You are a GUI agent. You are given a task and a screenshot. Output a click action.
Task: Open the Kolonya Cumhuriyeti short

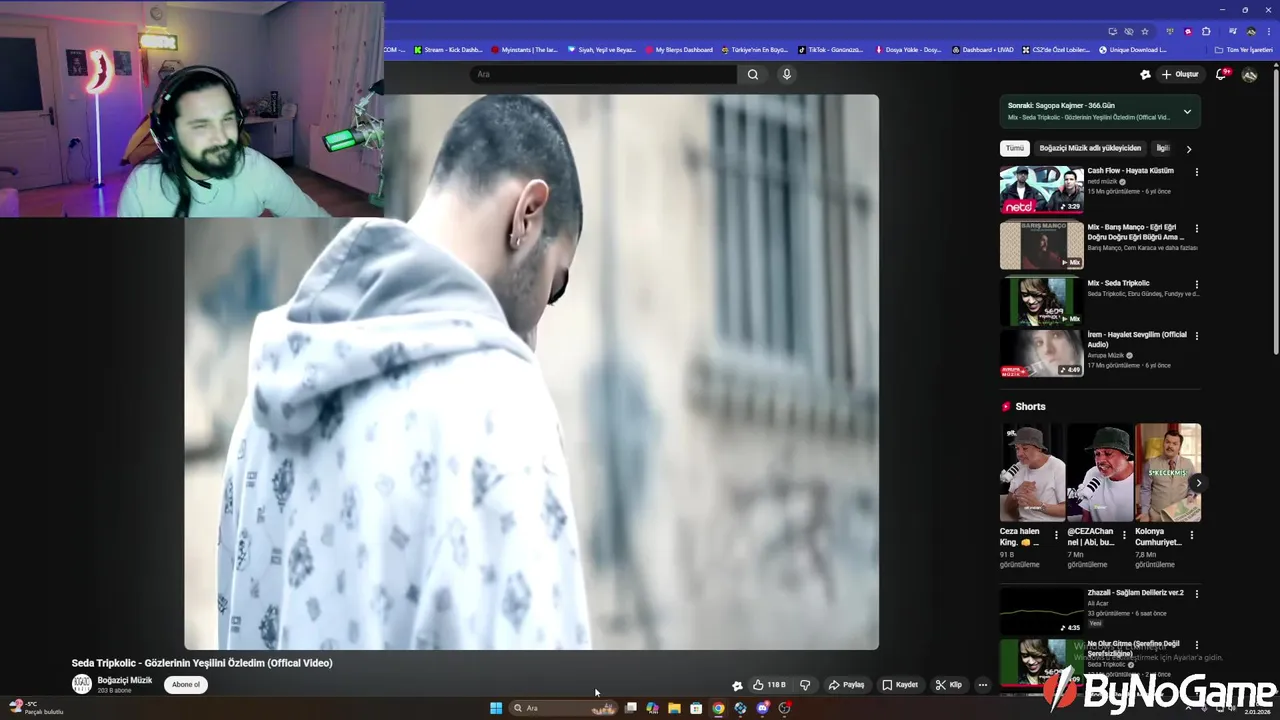[1168, 472]
